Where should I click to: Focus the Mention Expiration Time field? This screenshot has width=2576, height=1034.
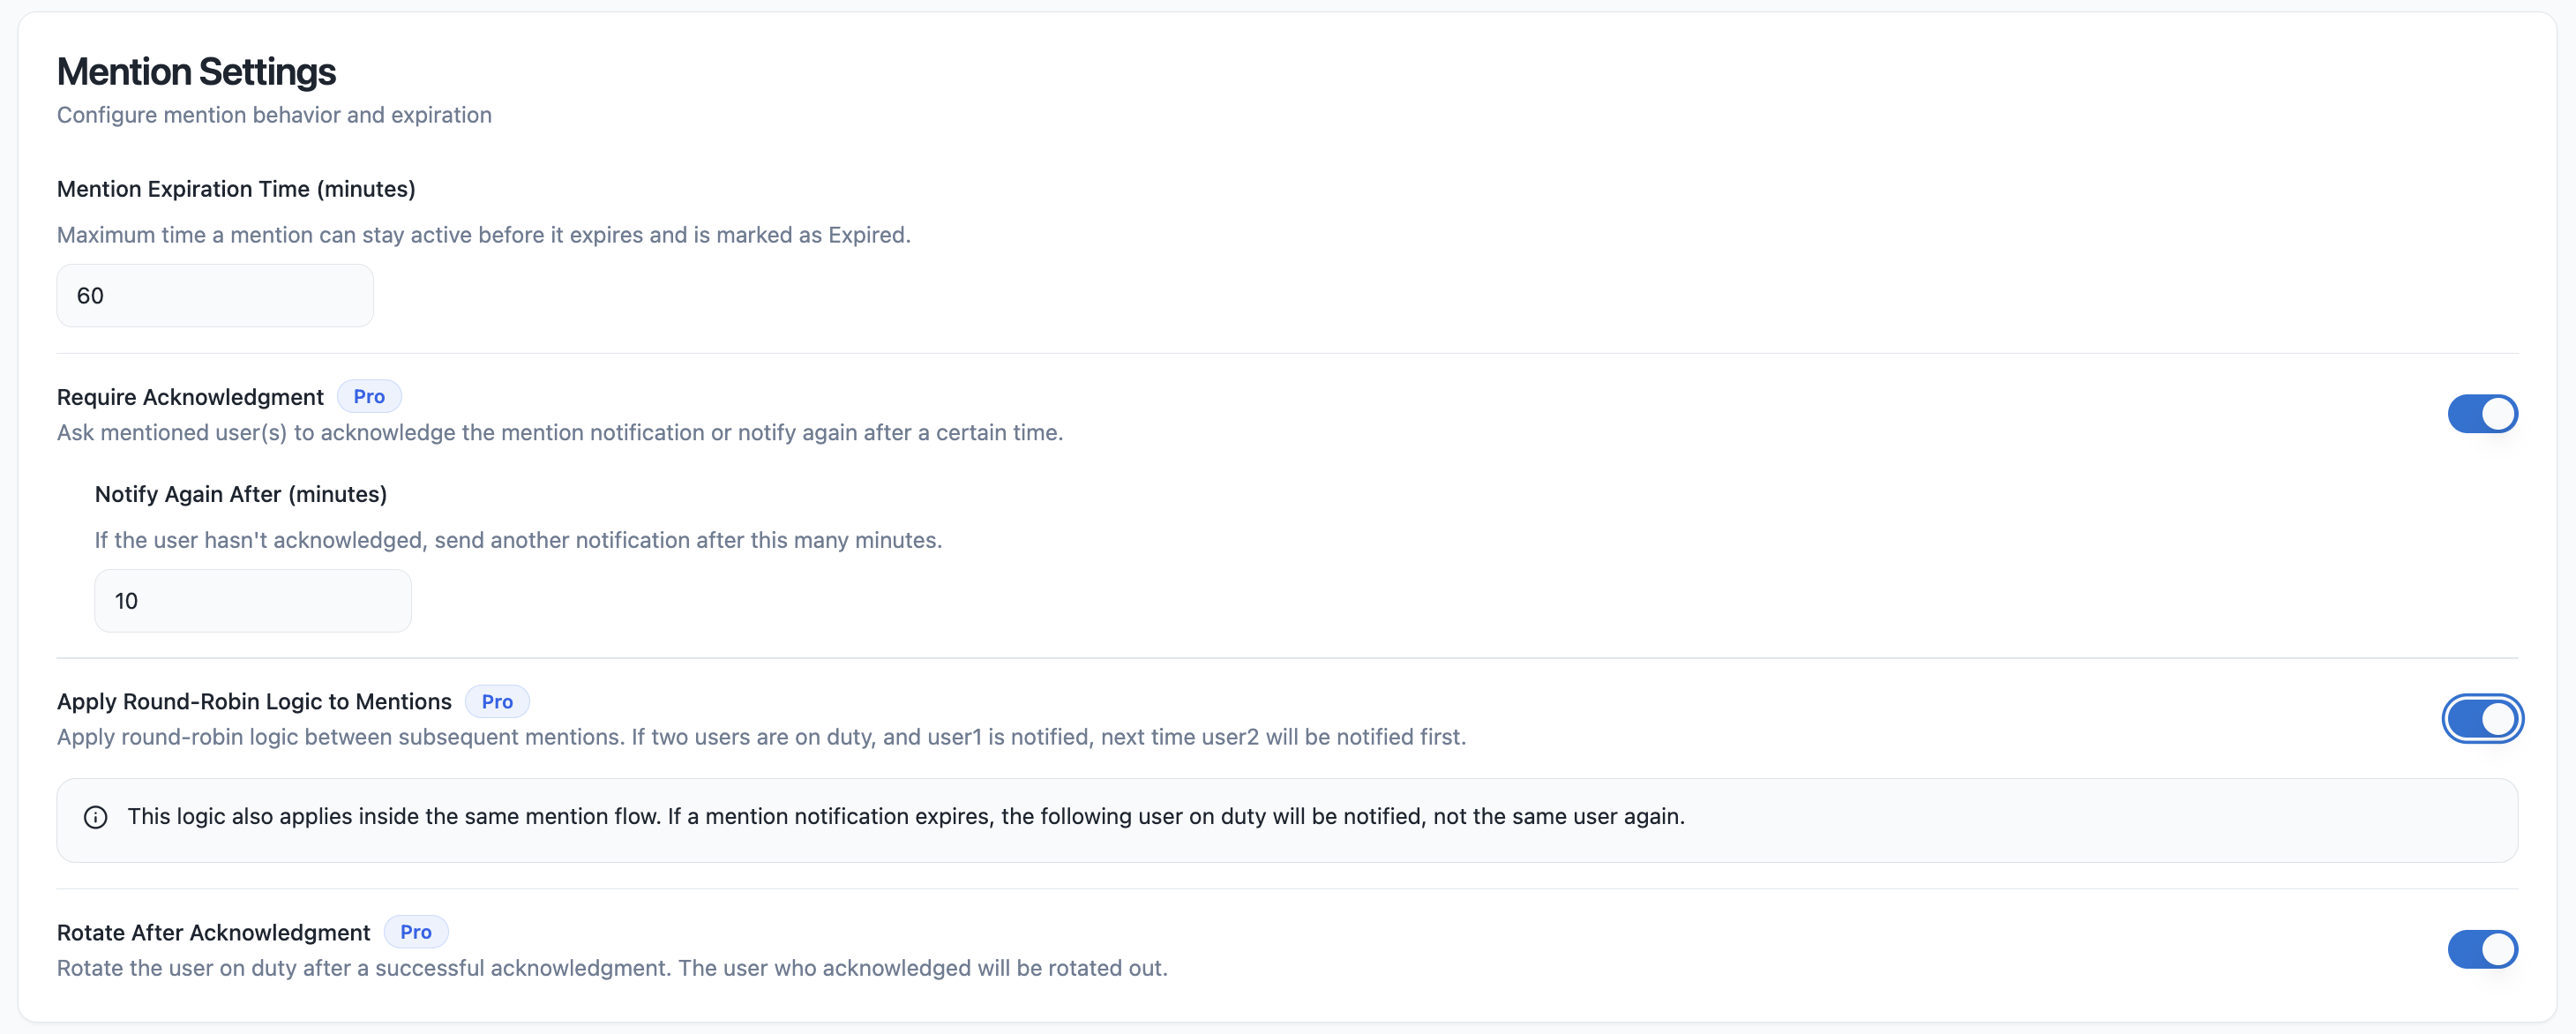pyautogui.click(x=215, y=296)
